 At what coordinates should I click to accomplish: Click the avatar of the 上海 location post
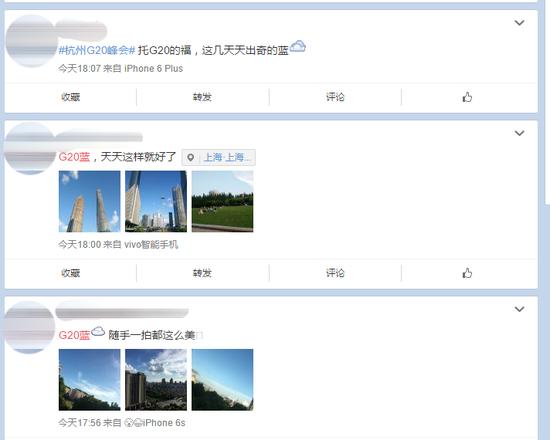[30, 148]
